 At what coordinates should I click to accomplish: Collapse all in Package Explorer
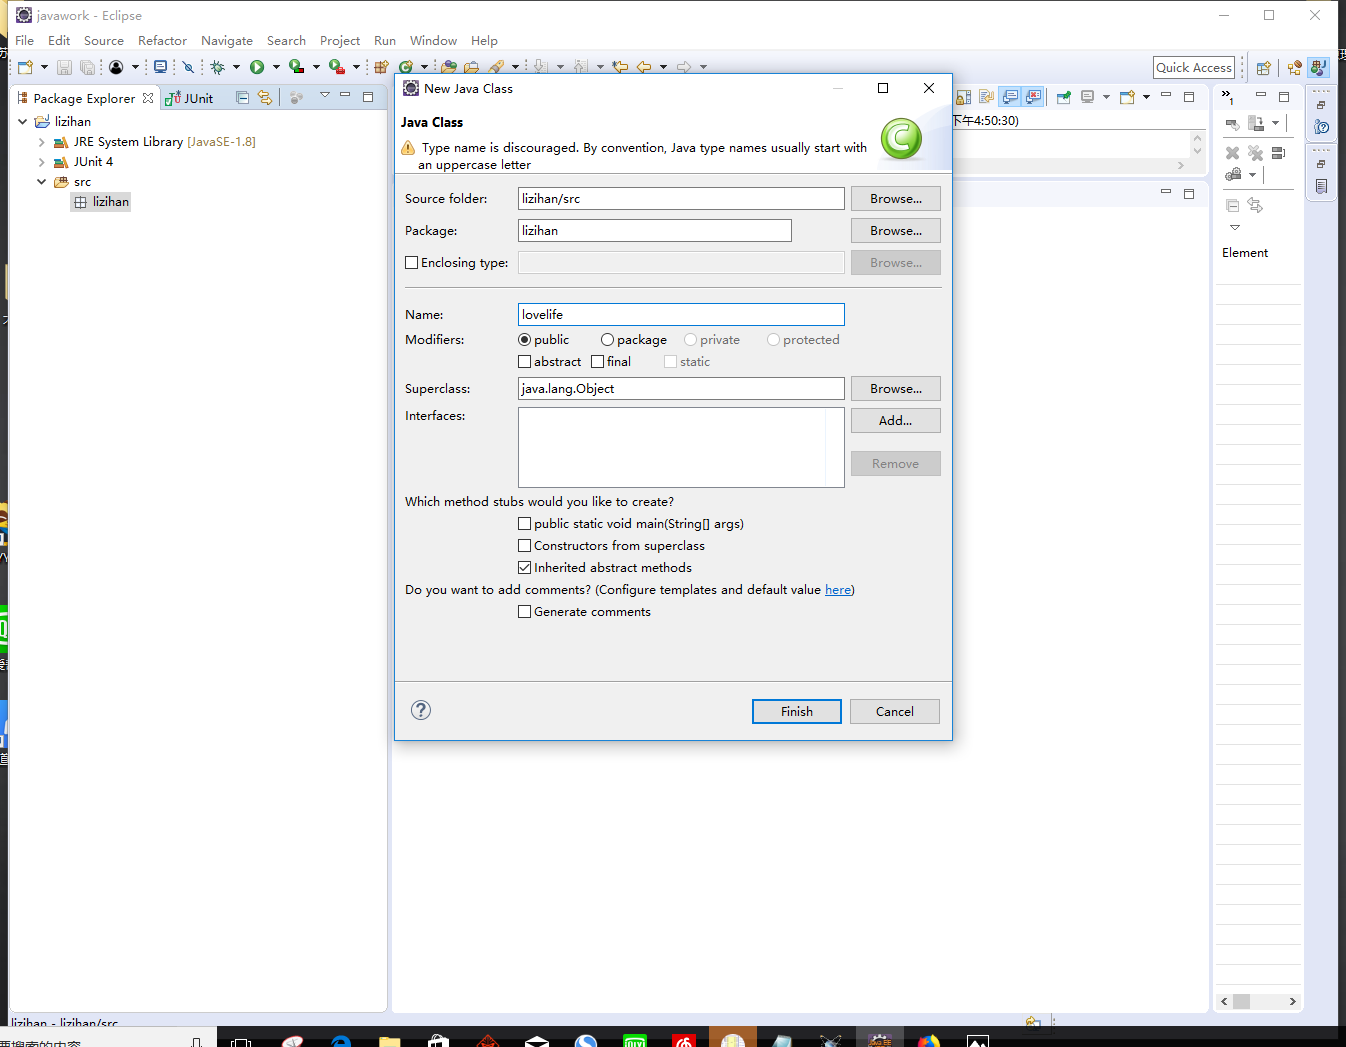click(242, 97)
